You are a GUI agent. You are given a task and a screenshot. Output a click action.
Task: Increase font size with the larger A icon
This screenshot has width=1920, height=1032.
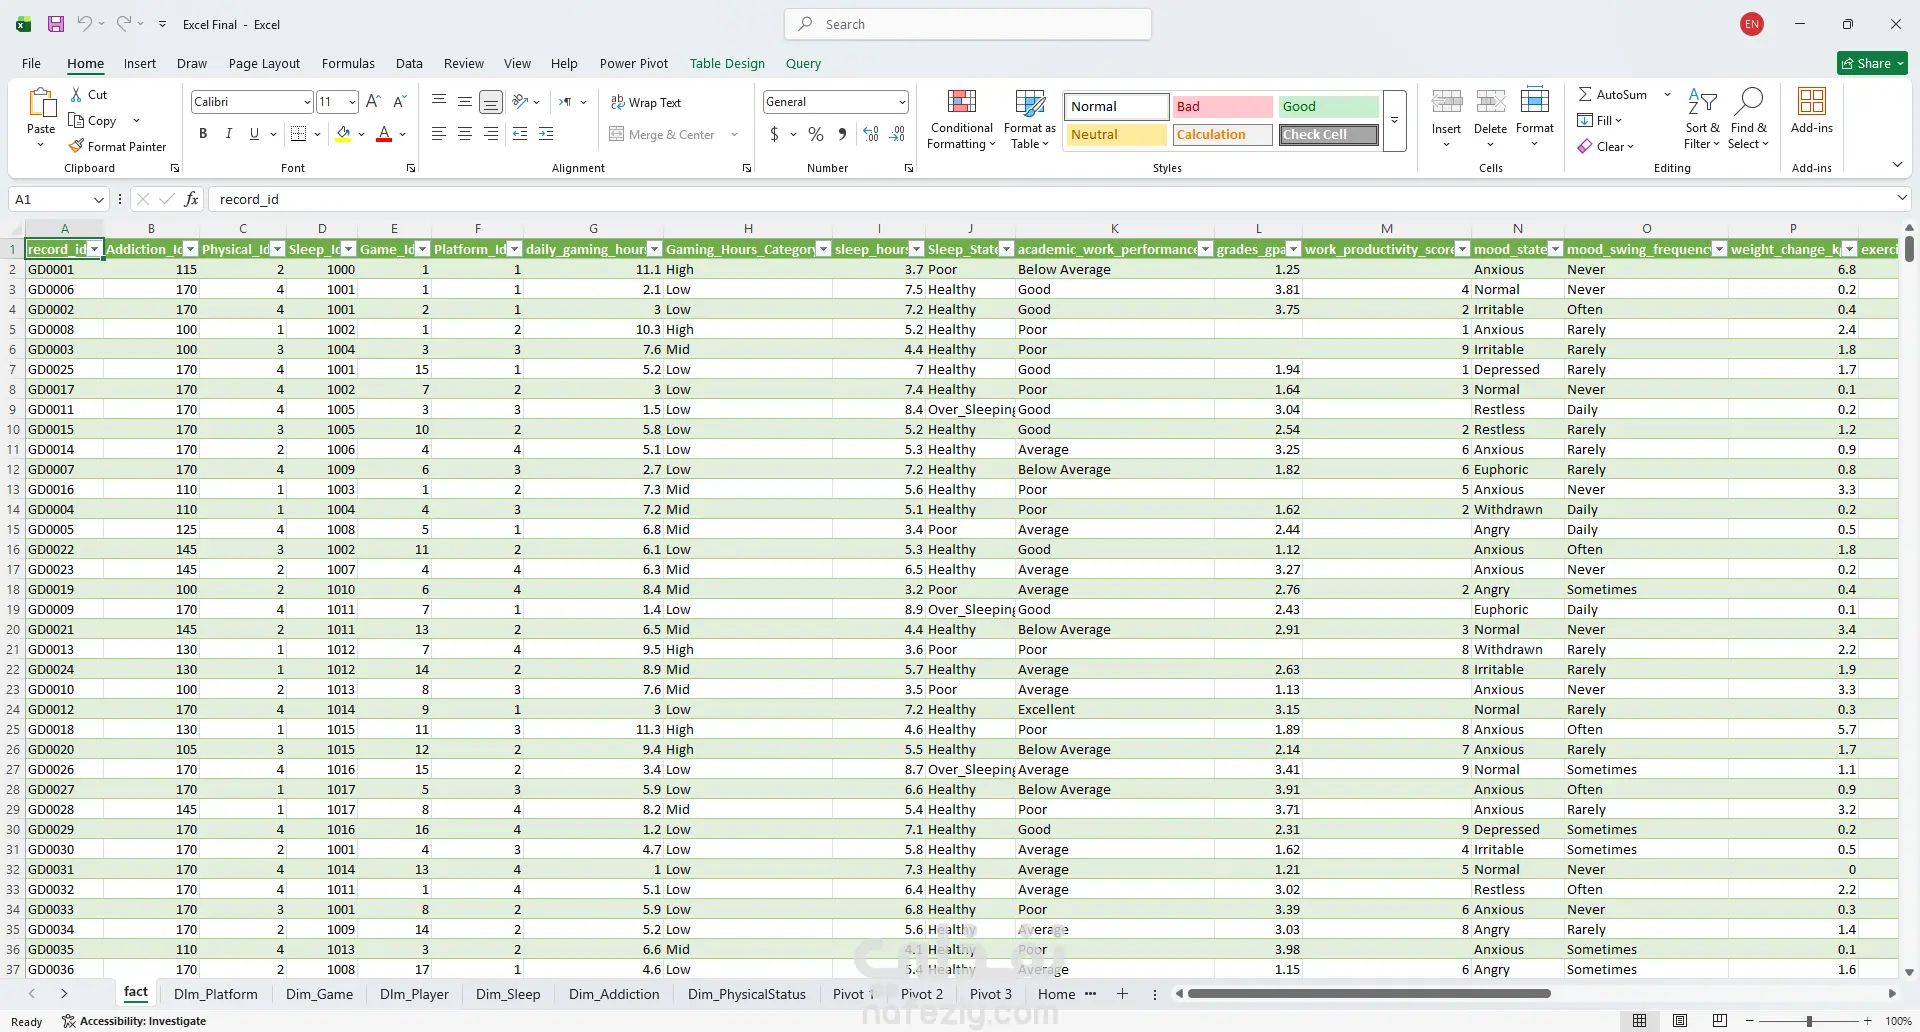[x=373, y=101]
